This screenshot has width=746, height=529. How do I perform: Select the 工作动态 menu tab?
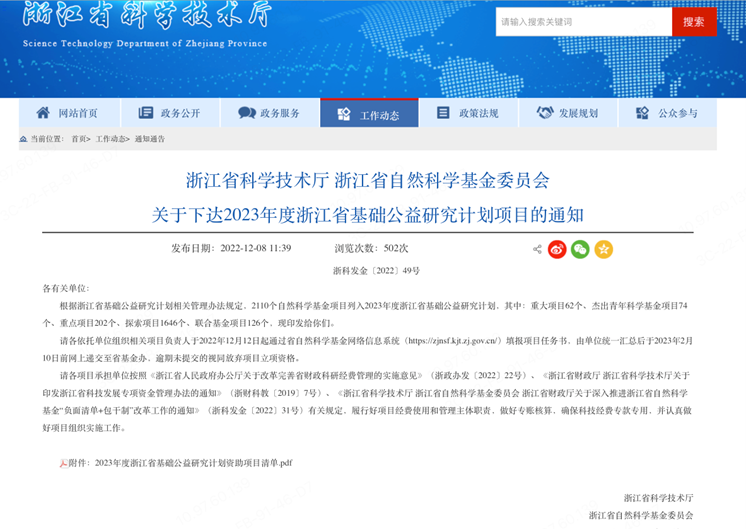[369, 113]
